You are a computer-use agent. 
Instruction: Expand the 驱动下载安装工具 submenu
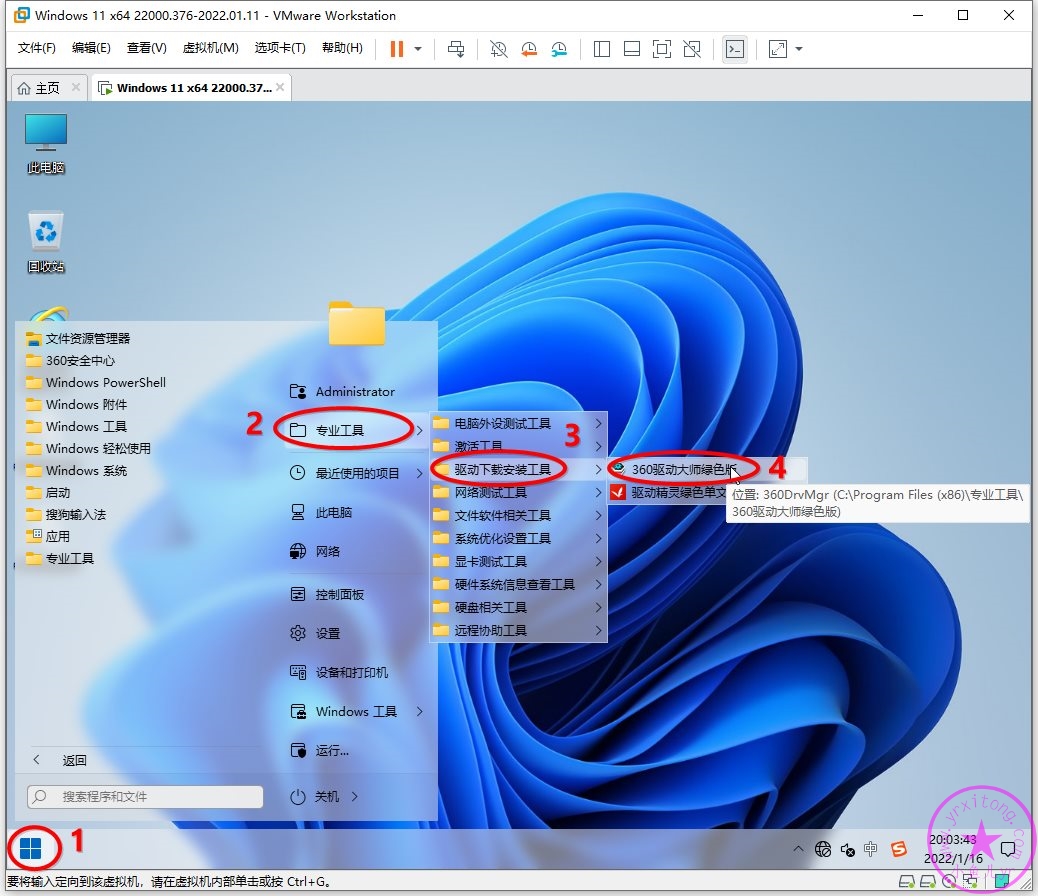click(x=518, y=470)
